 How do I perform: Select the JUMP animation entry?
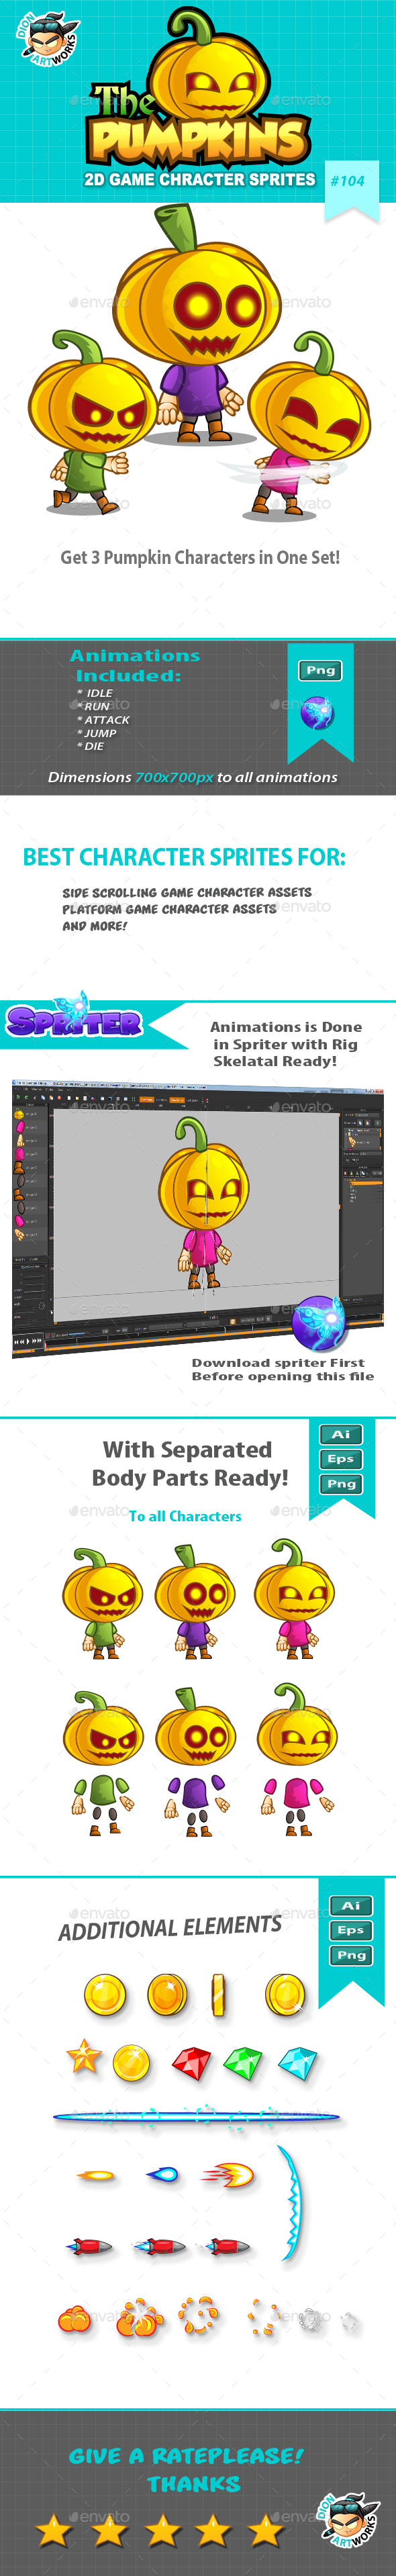pyautogui.click(x=97, y=733)
